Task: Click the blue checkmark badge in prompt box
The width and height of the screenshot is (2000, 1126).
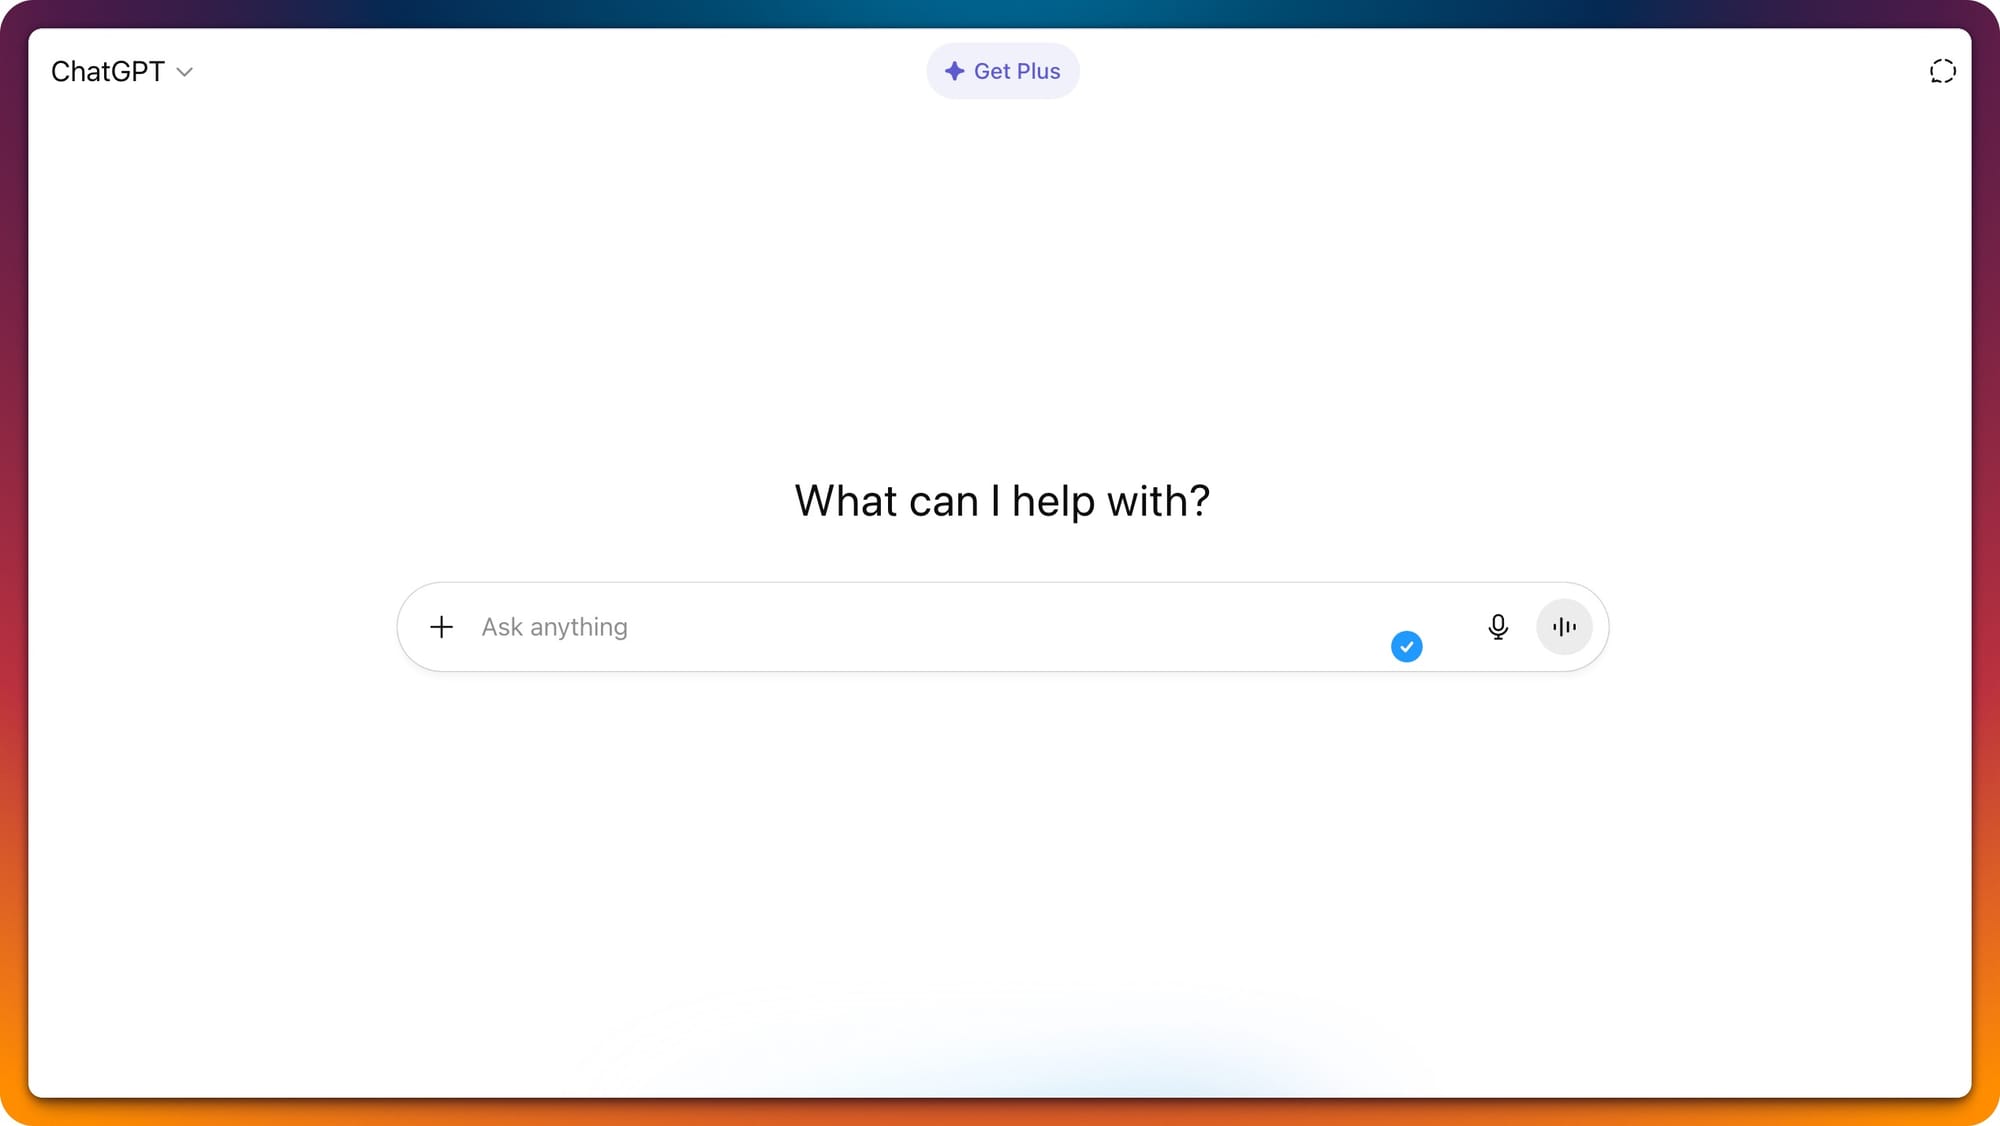Action: pyautogui.click(x=1406, y=647)
